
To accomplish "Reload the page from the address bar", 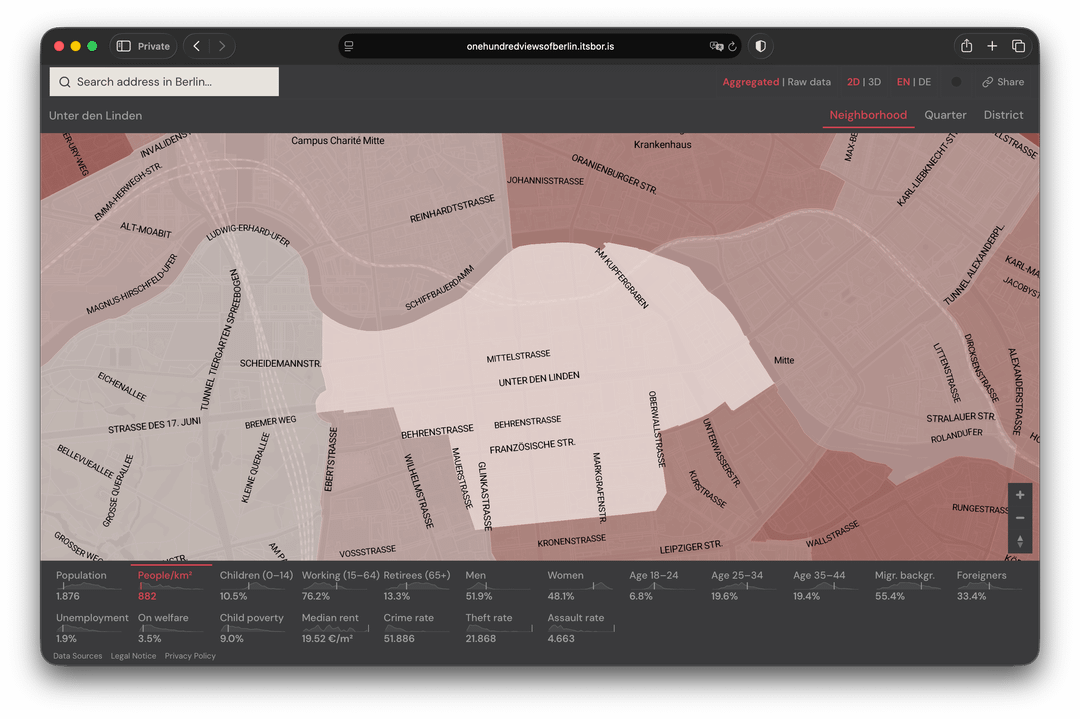I will click(x=732, y=46).
